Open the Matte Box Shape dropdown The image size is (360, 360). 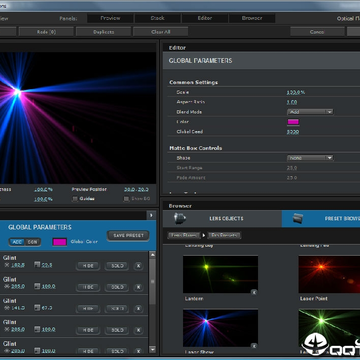pyautogui.click(x=310, y=158)
